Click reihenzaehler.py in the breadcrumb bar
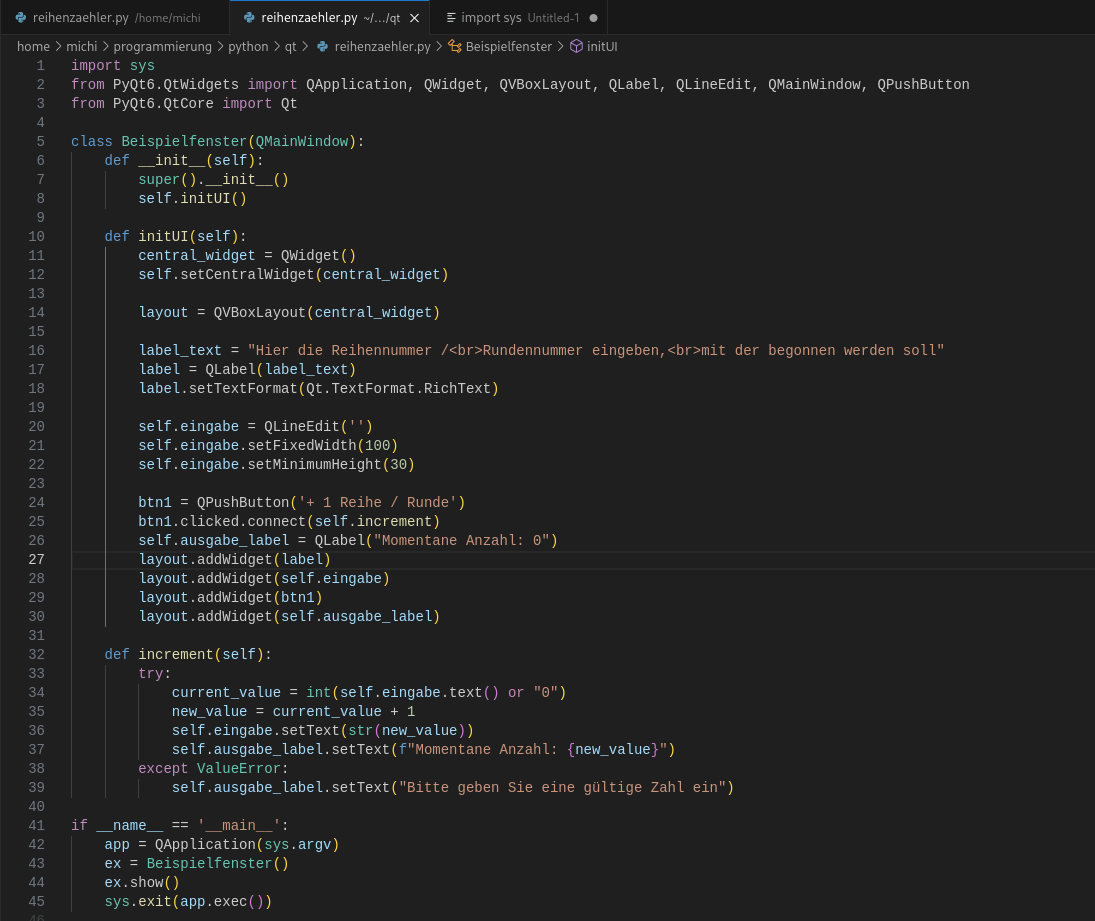This screenshot has width=1095, height=921. (x=383, y=46)
